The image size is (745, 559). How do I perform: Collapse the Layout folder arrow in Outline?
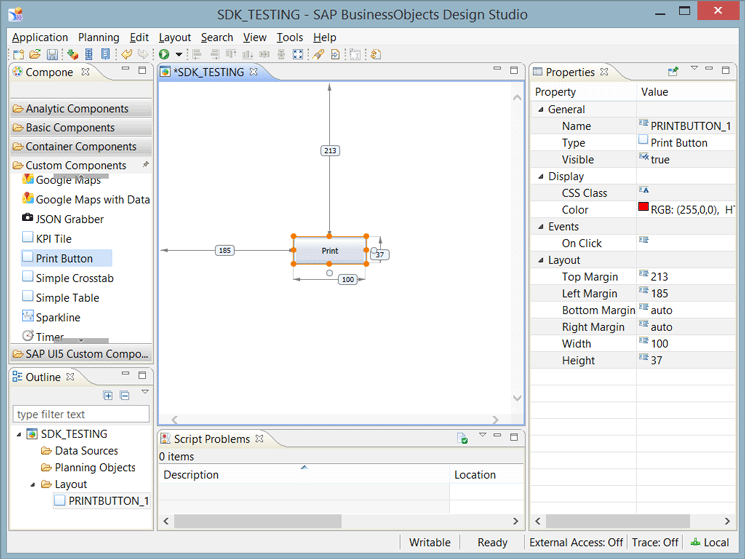click(33, 484)
